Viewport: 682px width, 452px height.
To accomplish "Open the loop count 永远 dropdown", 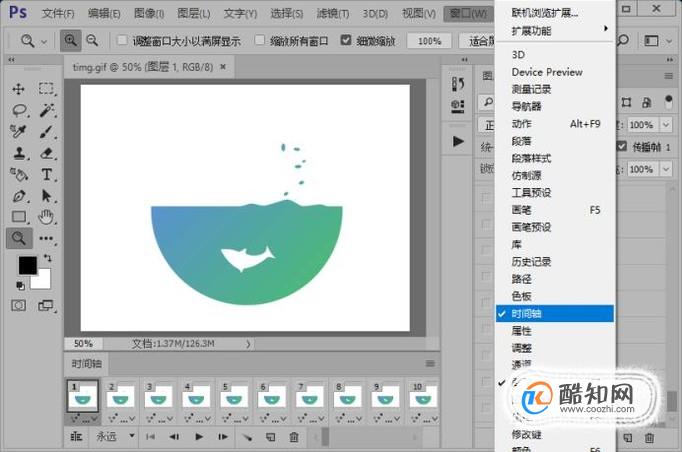I will 131,436.
